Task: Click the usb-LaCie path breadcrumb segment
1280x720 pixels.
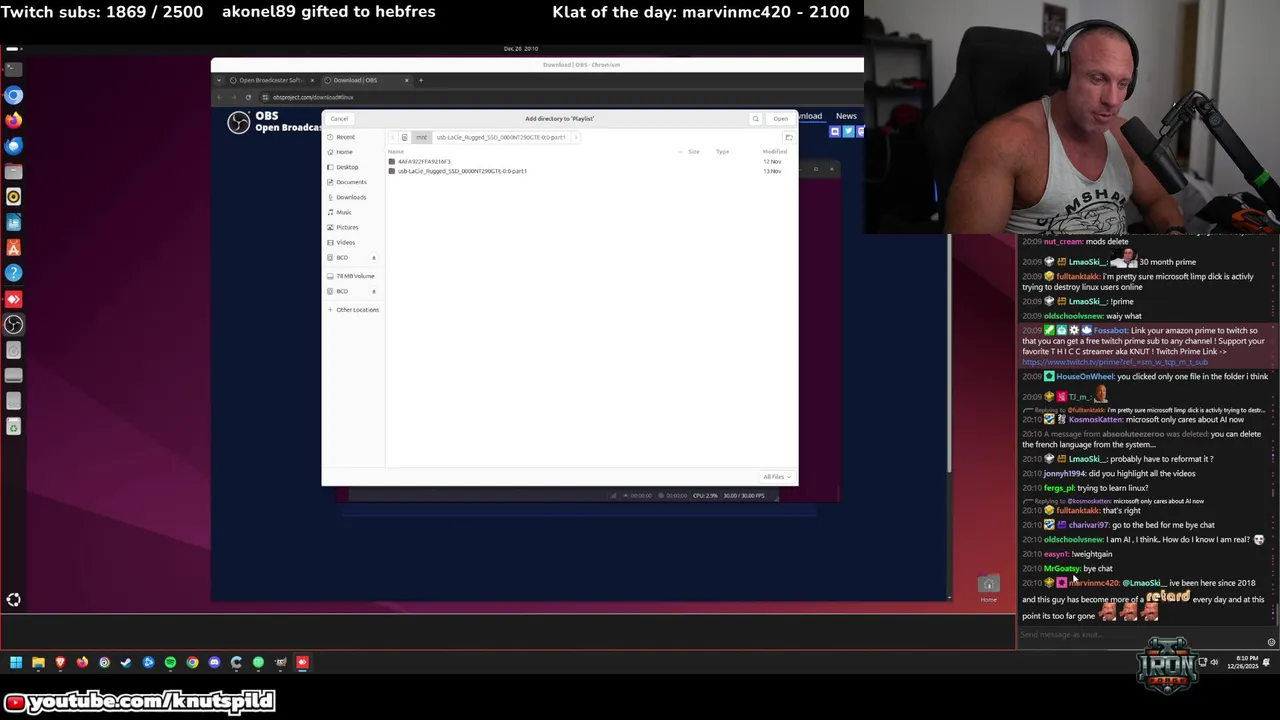Action: [501, 137]
